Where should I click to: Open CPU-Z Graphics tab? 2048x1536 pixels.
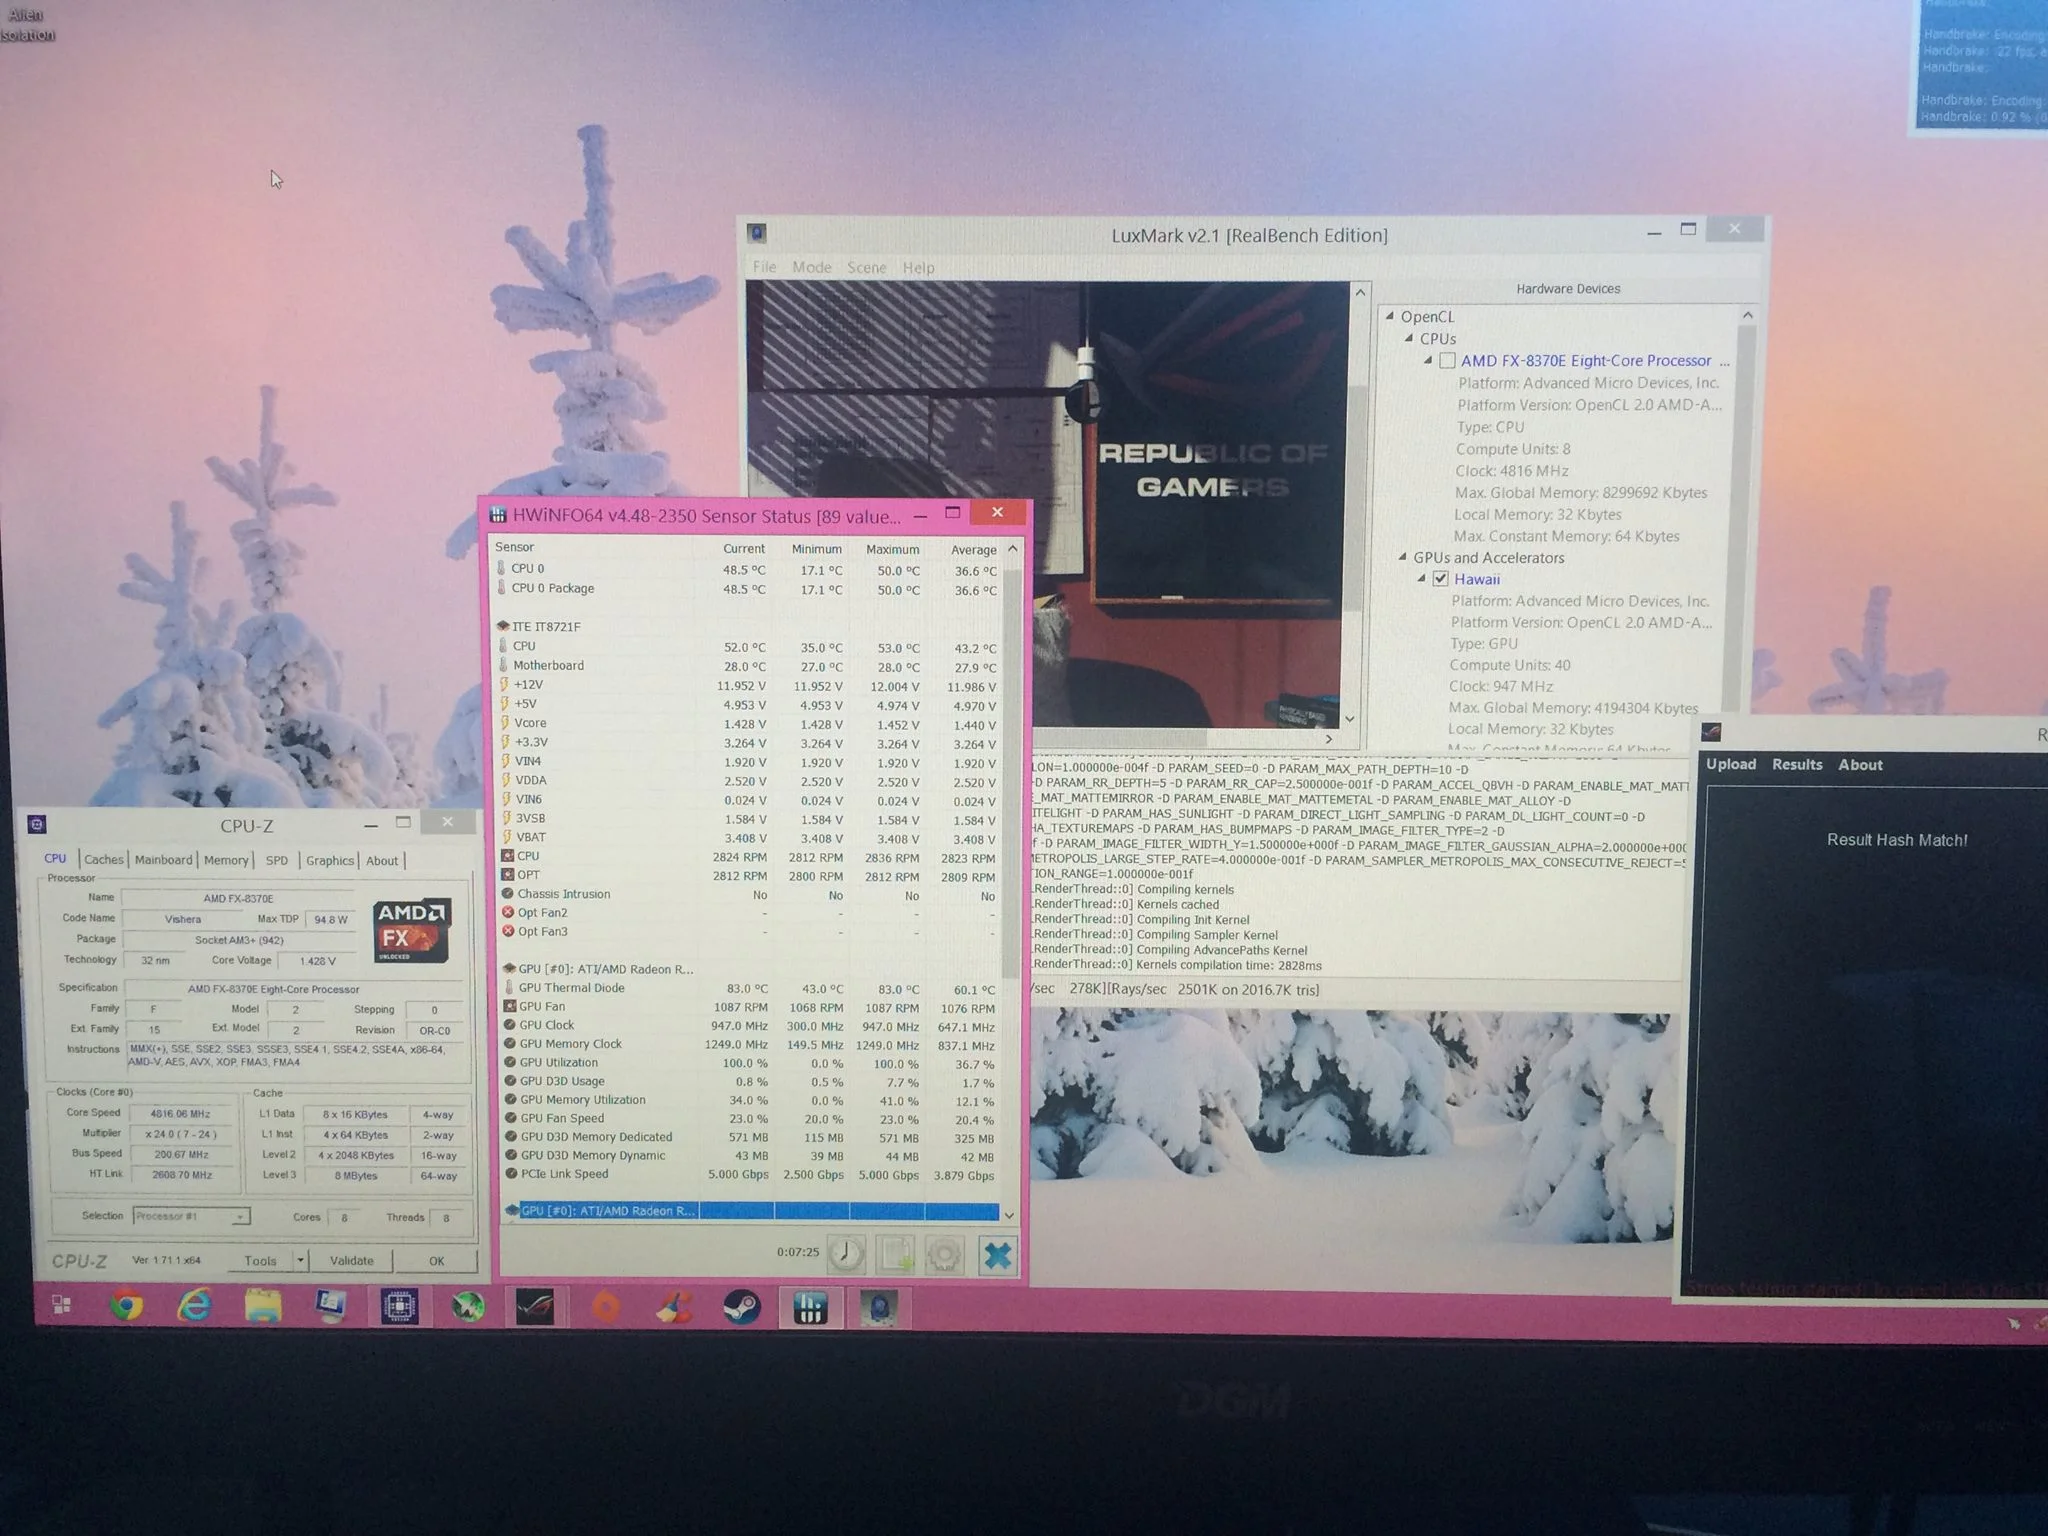tap(329, 860)
